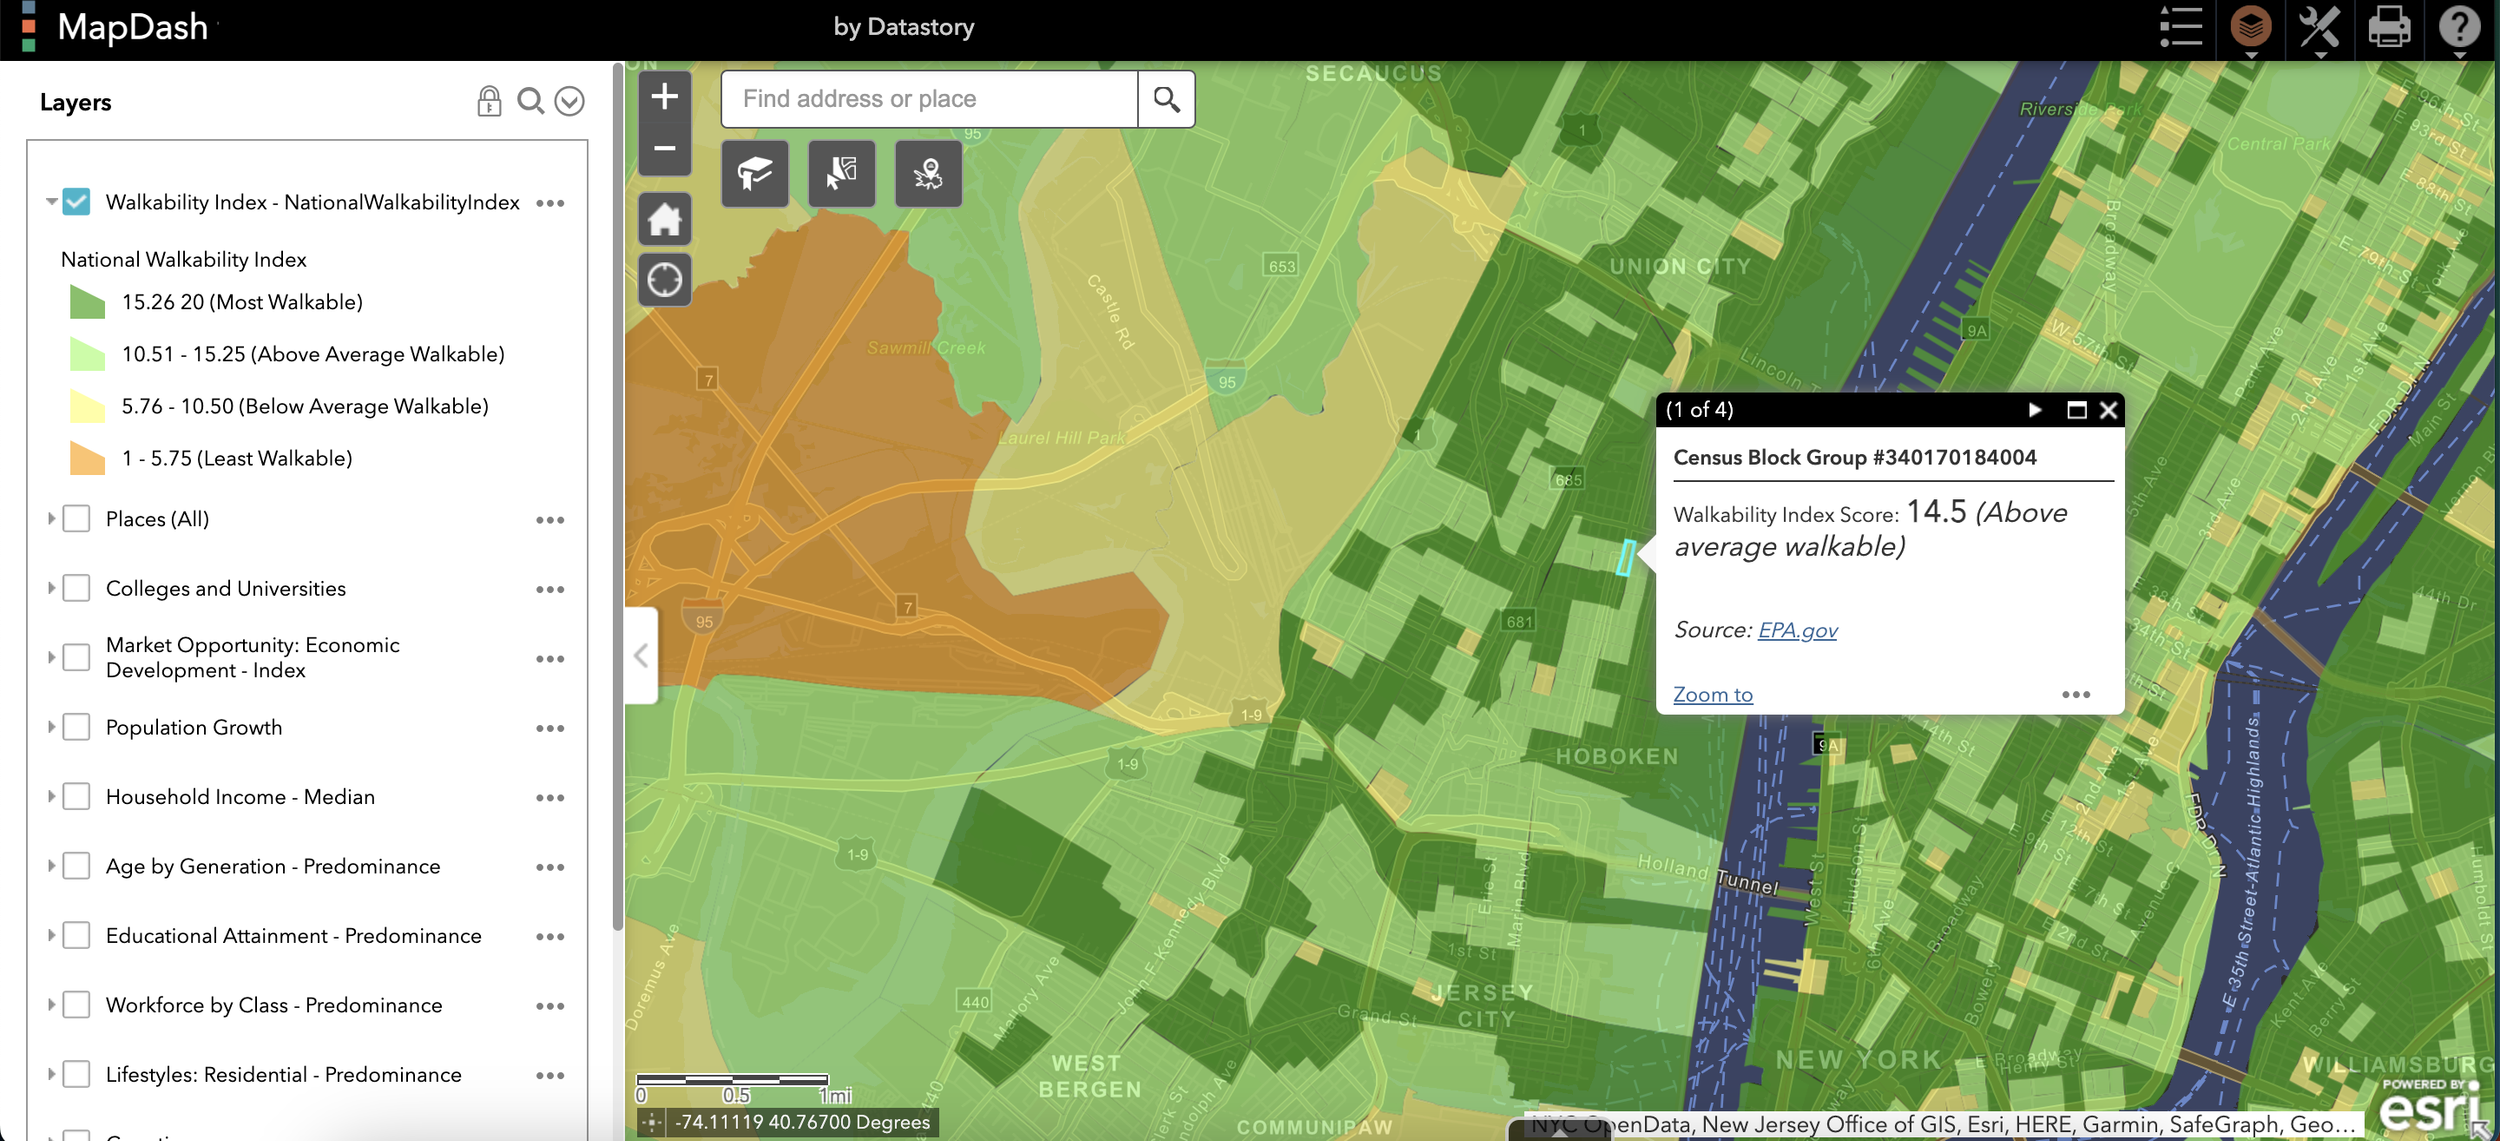Uncheck the Walkability Index layer
This screenshot has width=2500, height=1141.
(77, 202)
